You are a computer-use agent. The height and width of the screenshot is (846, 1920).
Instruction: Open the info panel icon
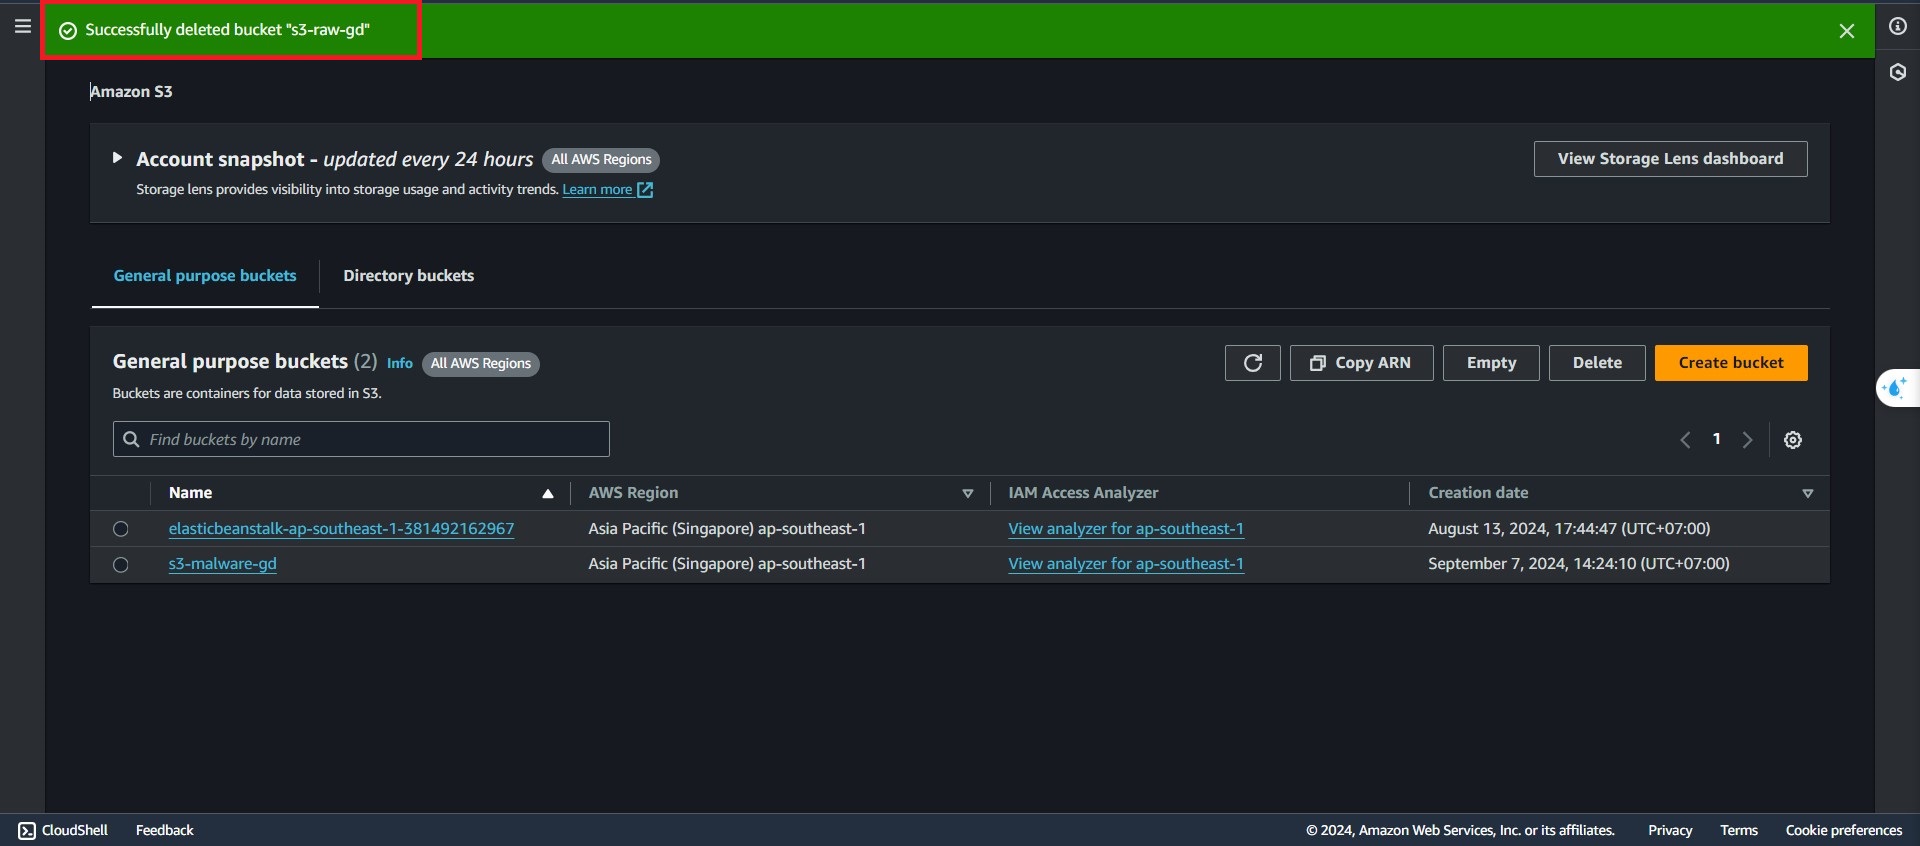click(1897, 27)
